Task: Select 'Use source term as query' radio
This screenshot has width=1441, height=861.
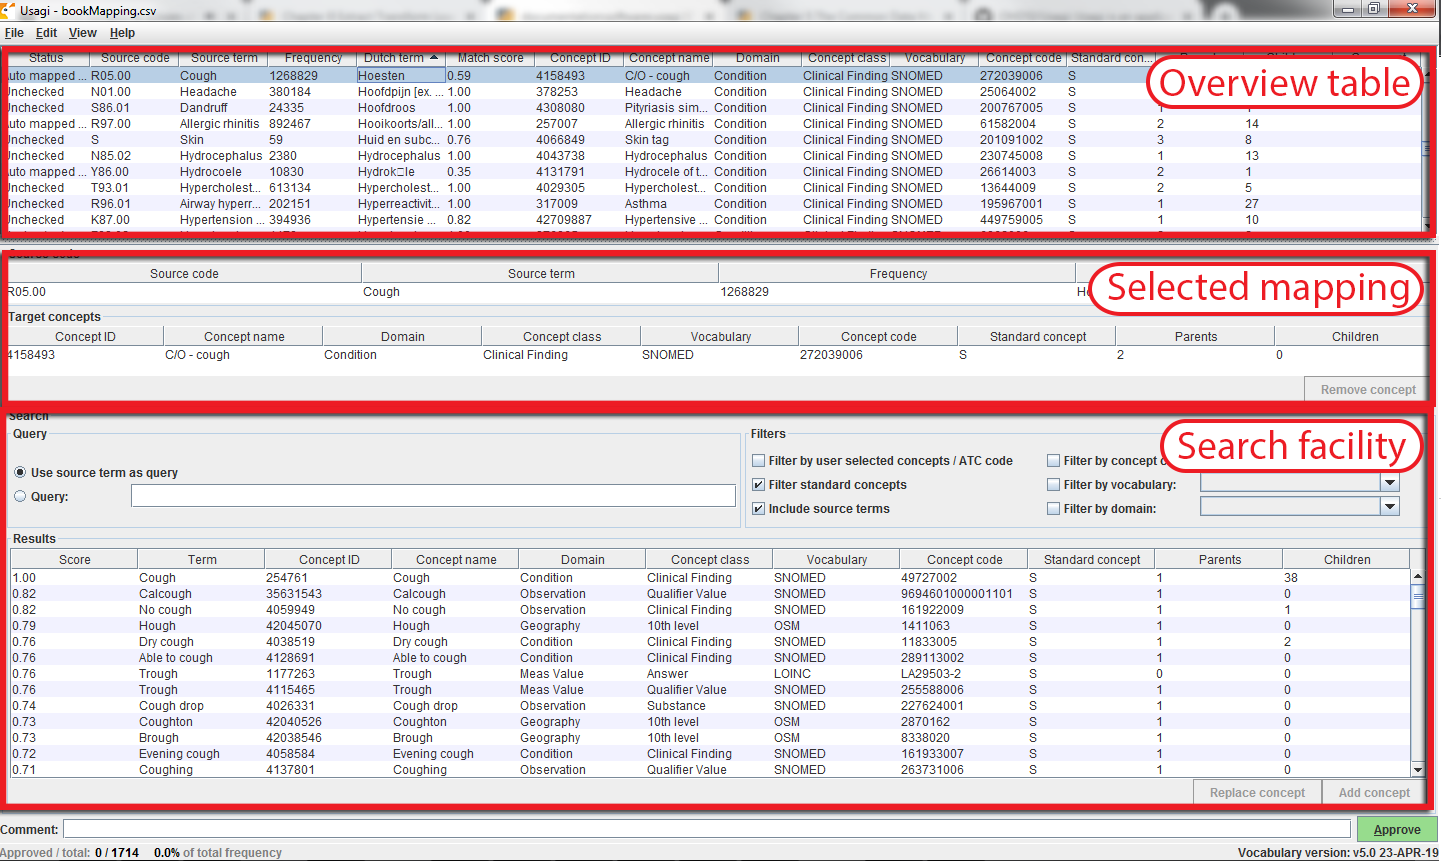Action: pyautogui.click(x=20, y=472)
